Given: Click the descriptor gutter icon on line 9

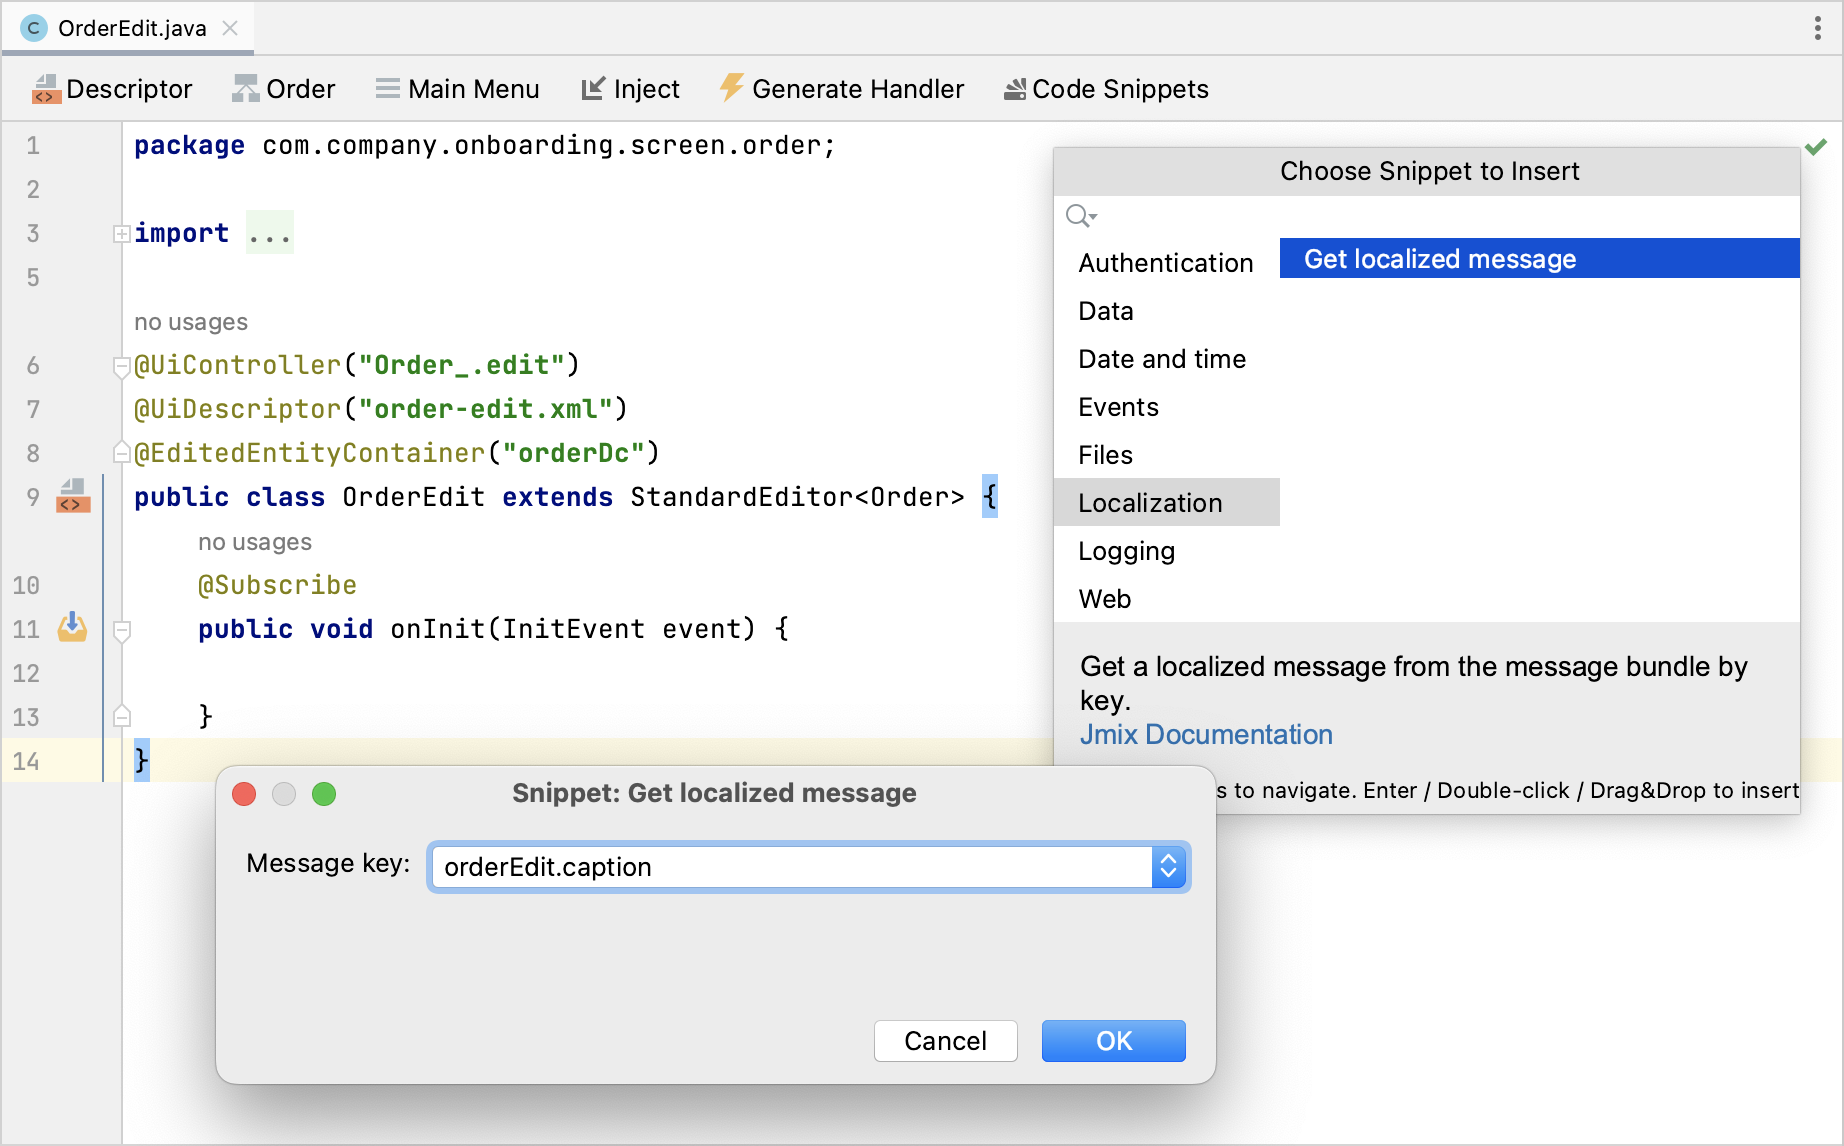Looking at the screenshot, I should [73, 496].
